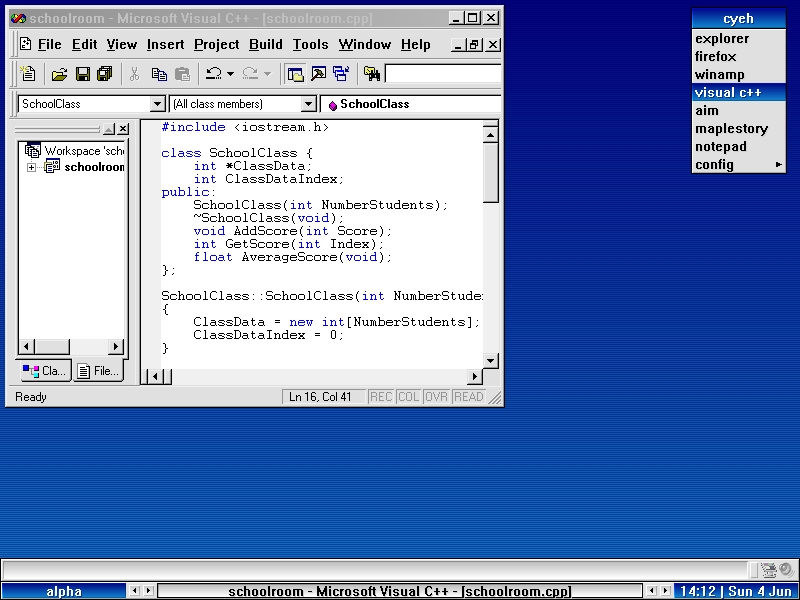Viewport: 800px width, 600px height.
Task: Open the Build menu
Action: [x=265, y=45]
